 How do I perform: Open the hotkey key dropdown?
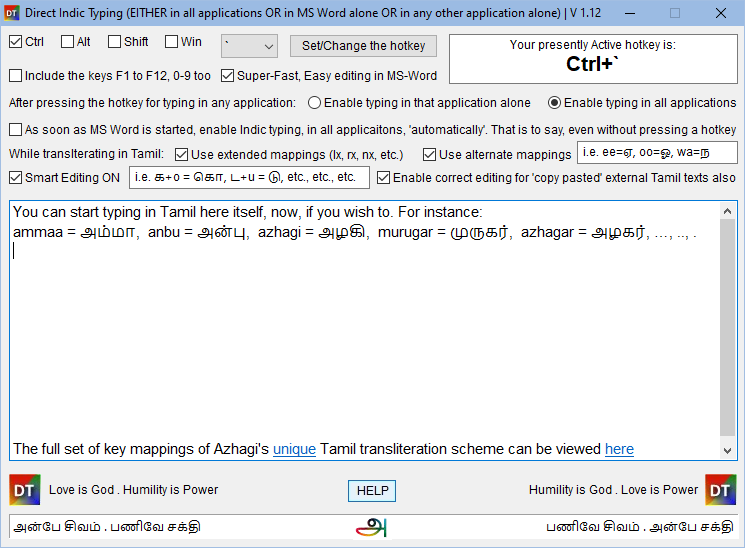[x=249, y=46]
